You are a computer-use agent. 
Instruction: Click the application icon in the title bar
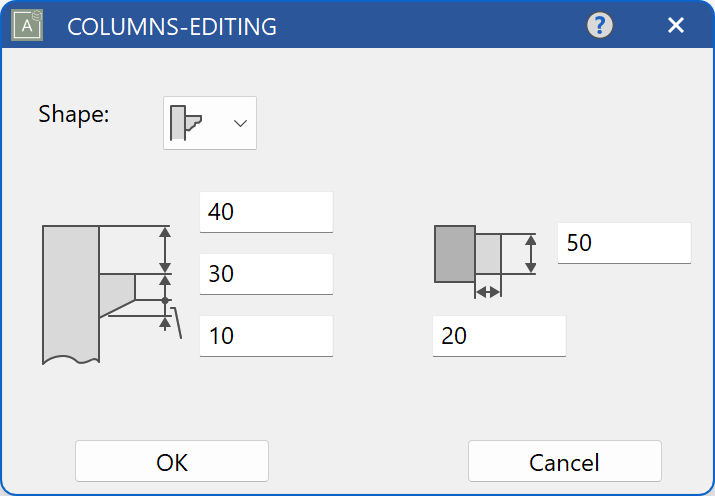pos(25,26)
